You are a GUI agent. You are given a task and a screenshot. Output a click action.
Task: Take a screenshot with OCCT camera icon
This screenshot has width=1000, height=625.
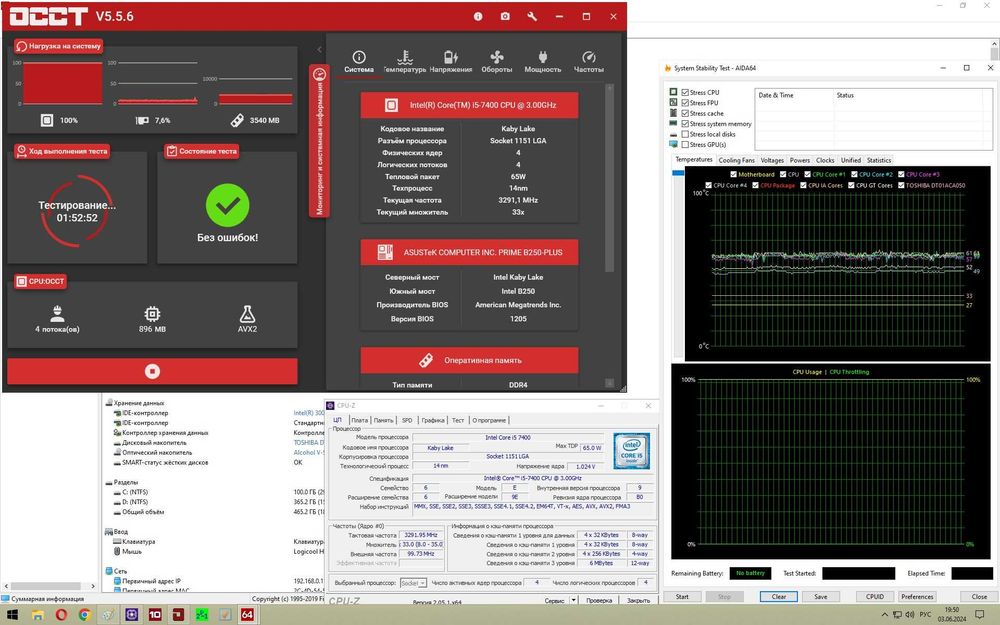pos(505,17)
